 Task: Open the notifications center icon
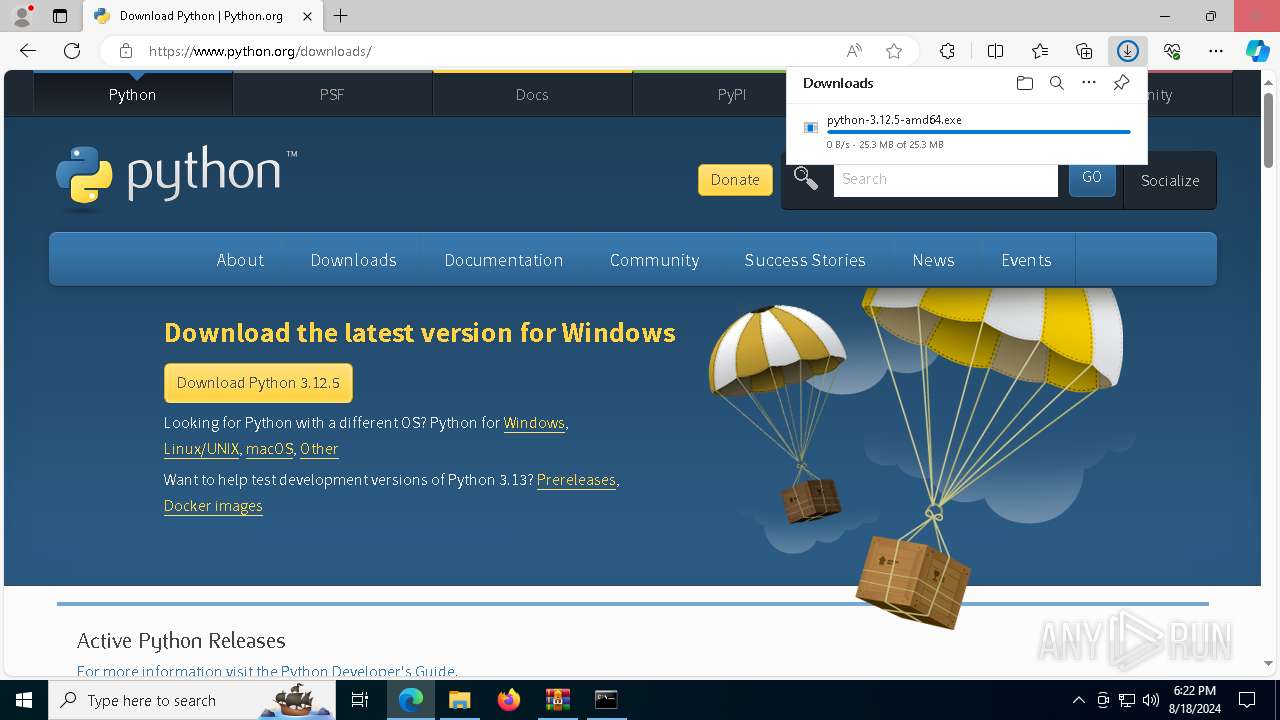coord(1247,700)
